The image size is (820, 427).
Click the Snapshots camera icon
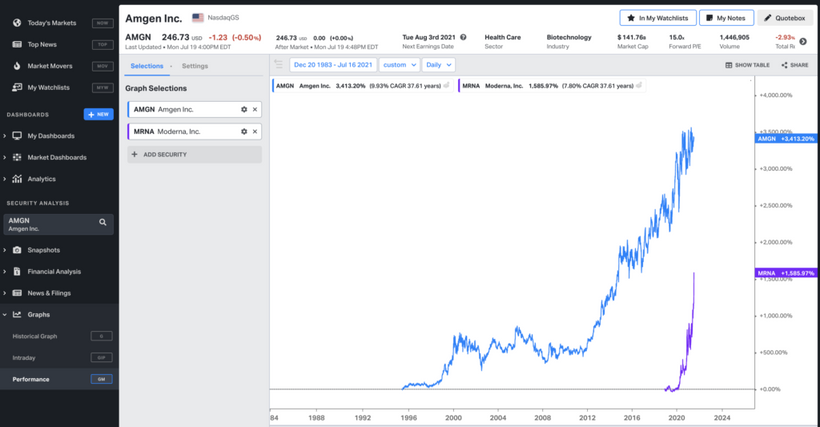click(17, 250)
